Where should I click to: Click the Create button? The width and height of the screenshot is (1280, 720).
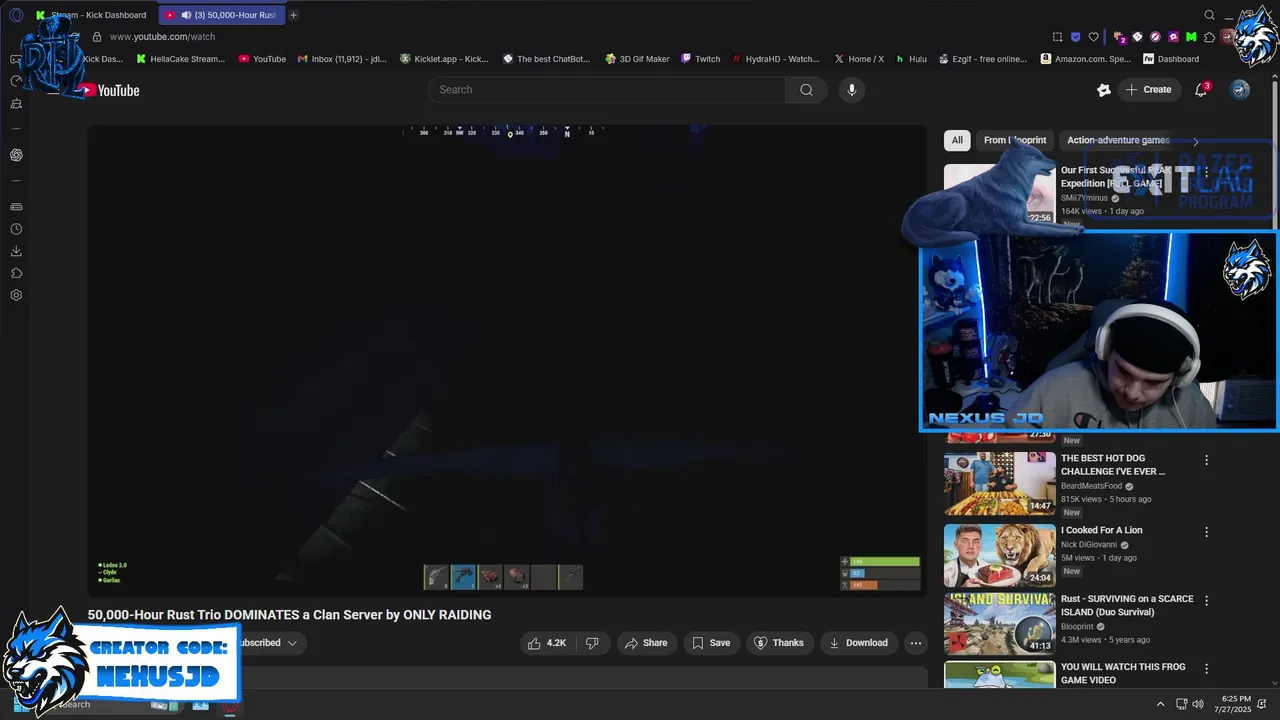point(1148,90)
